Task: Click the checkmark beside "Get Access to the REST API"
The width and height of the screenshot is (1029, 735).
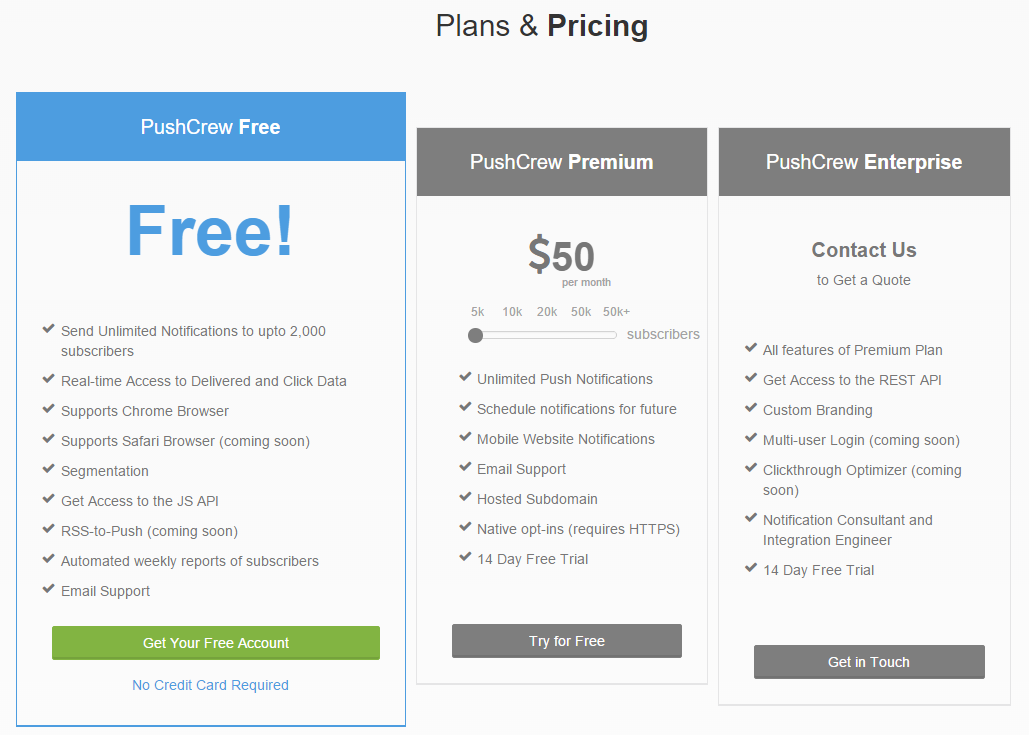Action: pos(752,378)
